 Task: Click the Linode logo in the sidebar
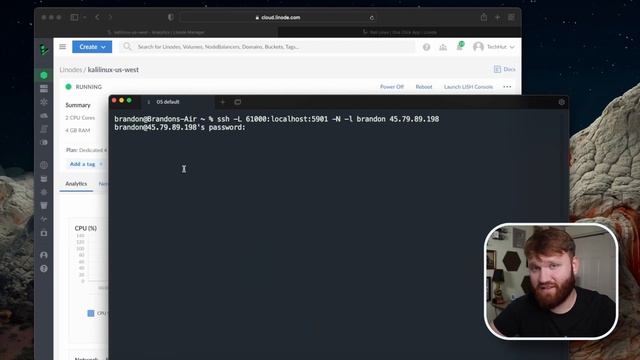pyautogui.click(x=44, y=49)
